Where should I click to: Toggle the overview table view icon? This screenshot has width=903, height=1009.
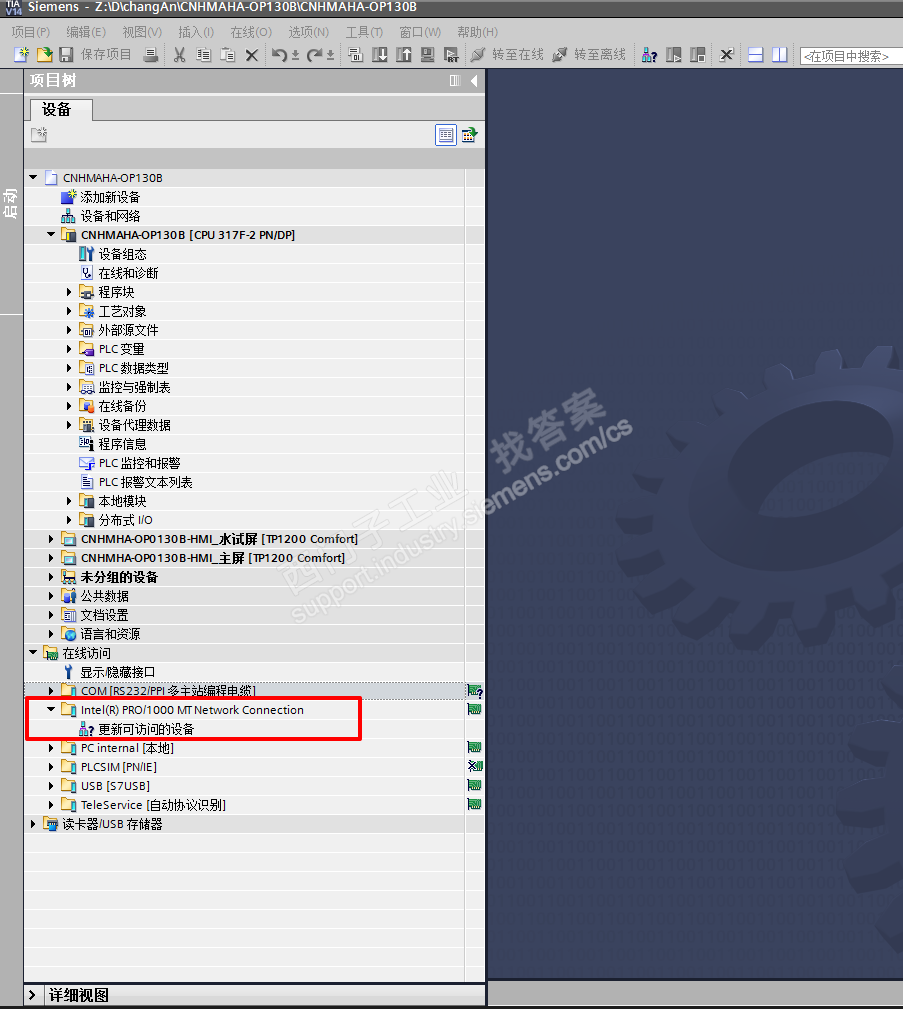(x=445, y=135)
